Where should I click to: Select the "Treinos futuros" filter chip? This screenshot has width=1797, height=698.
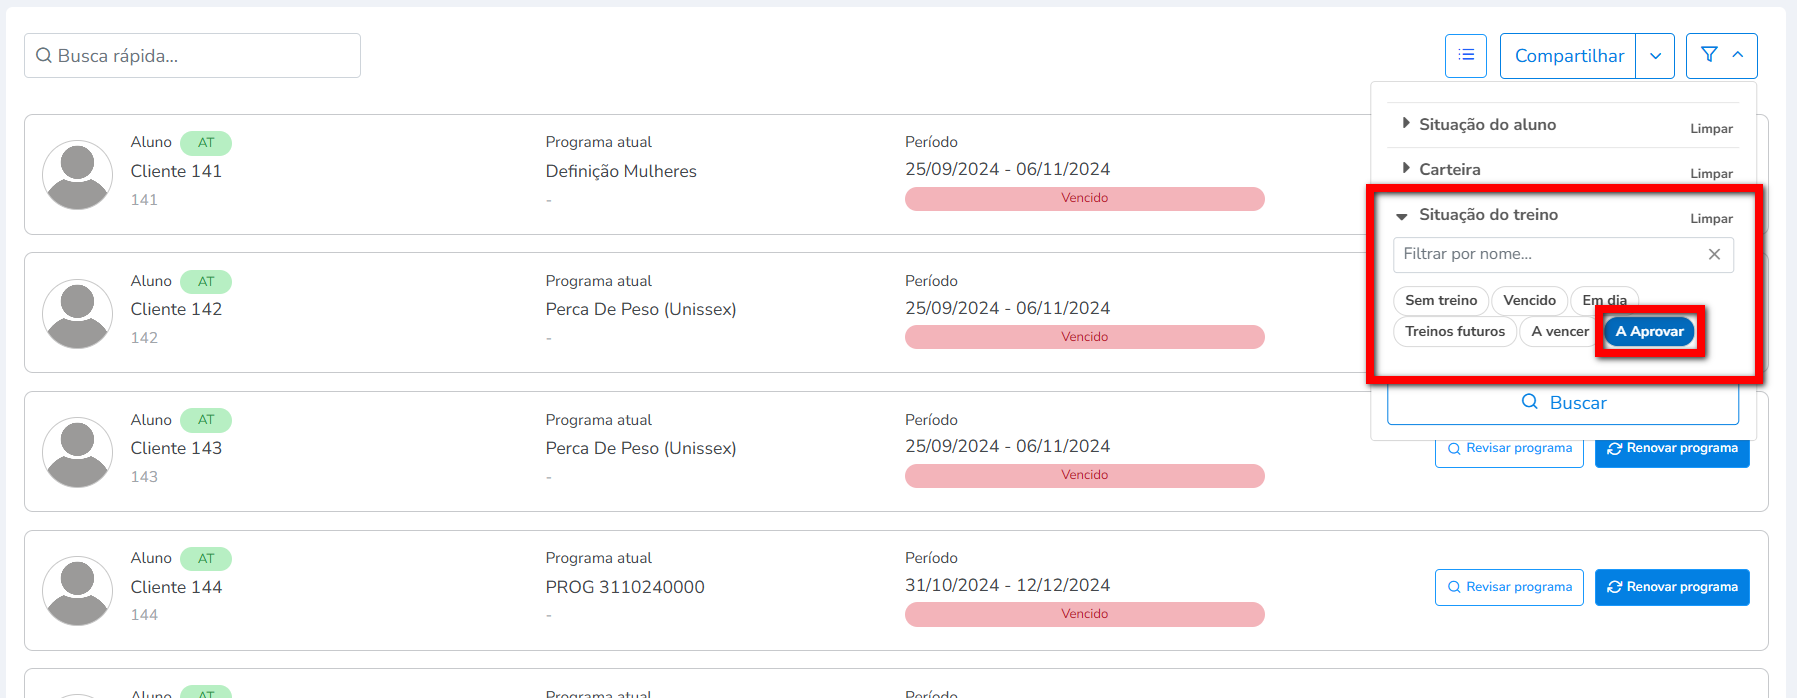pos(1454,331)
